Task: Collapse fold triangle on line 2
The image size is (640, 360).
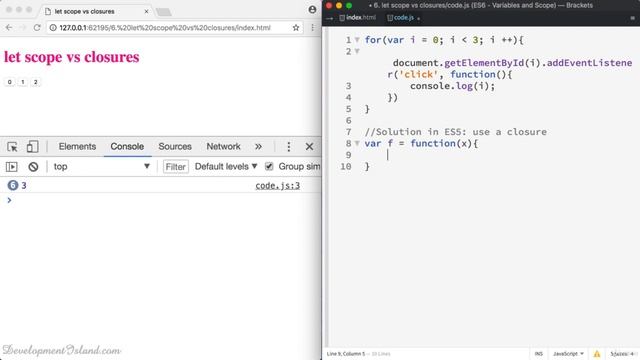Action: (357, 51)
